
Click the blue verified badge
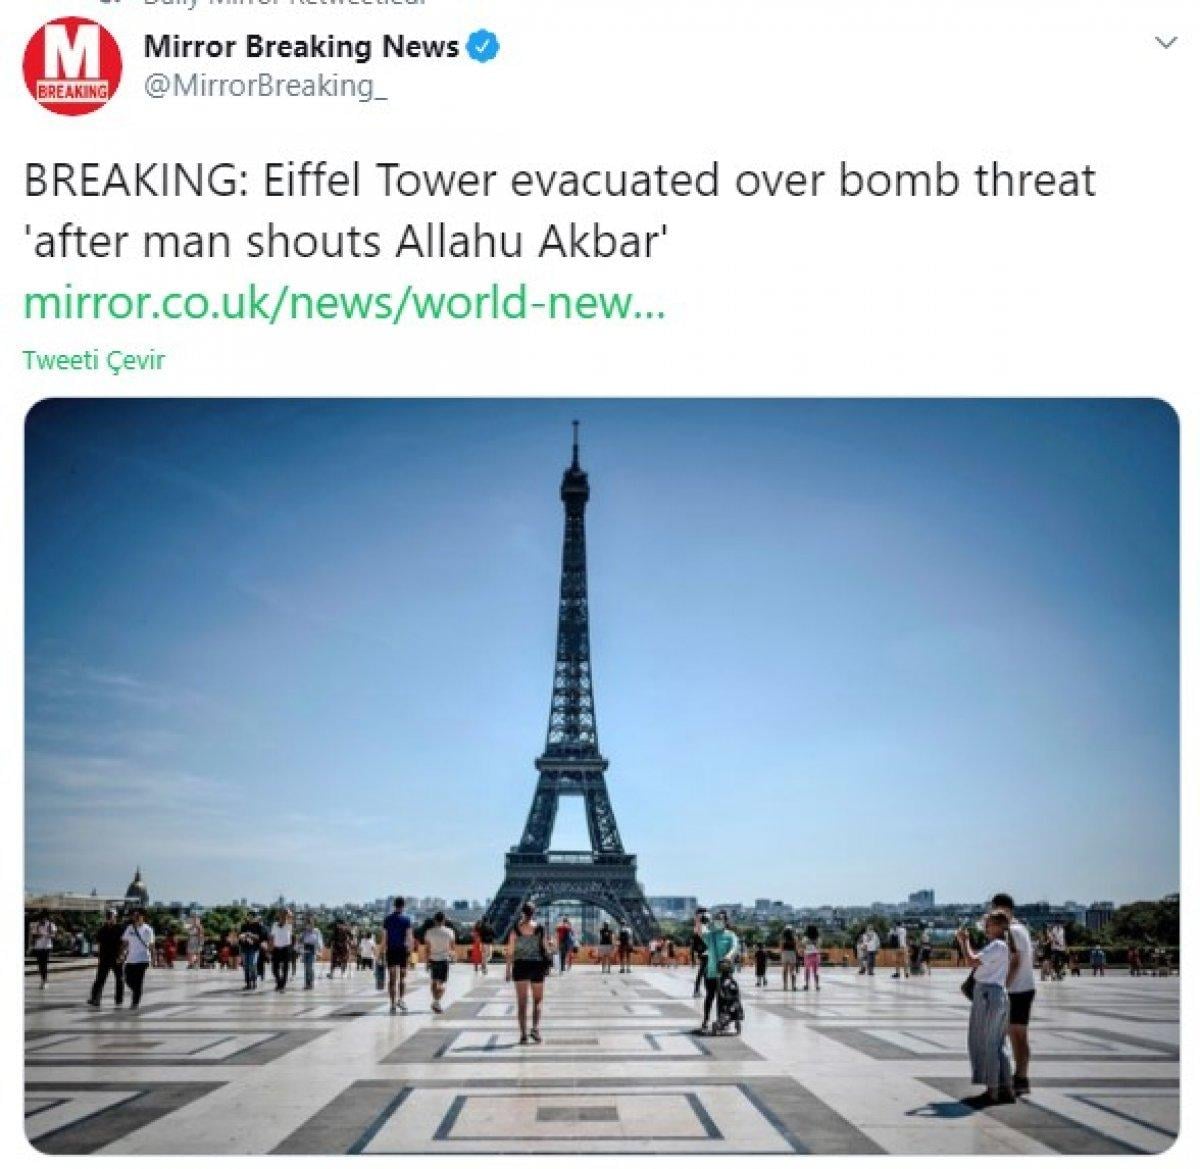pyautogui.click(x=485, y=46)
